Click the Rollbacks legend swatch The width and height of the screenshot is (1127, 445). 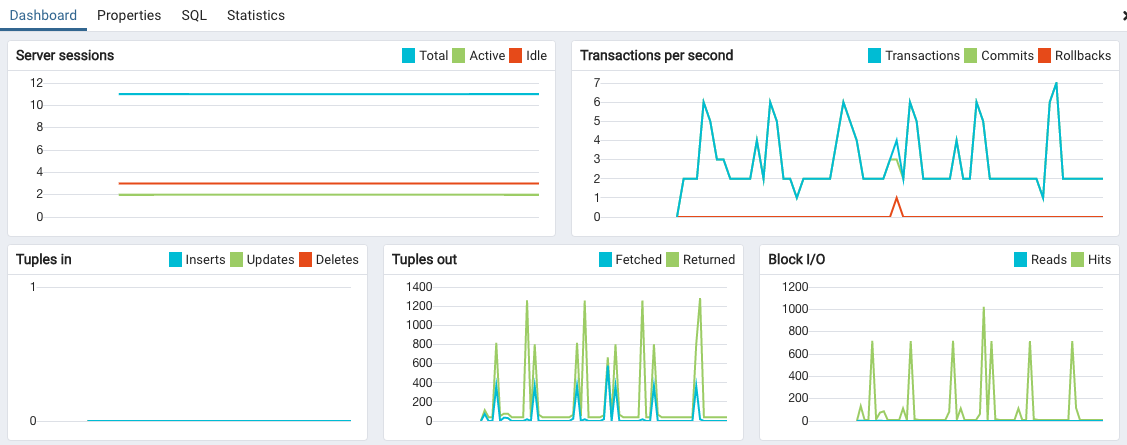(x=1045, y=56)
